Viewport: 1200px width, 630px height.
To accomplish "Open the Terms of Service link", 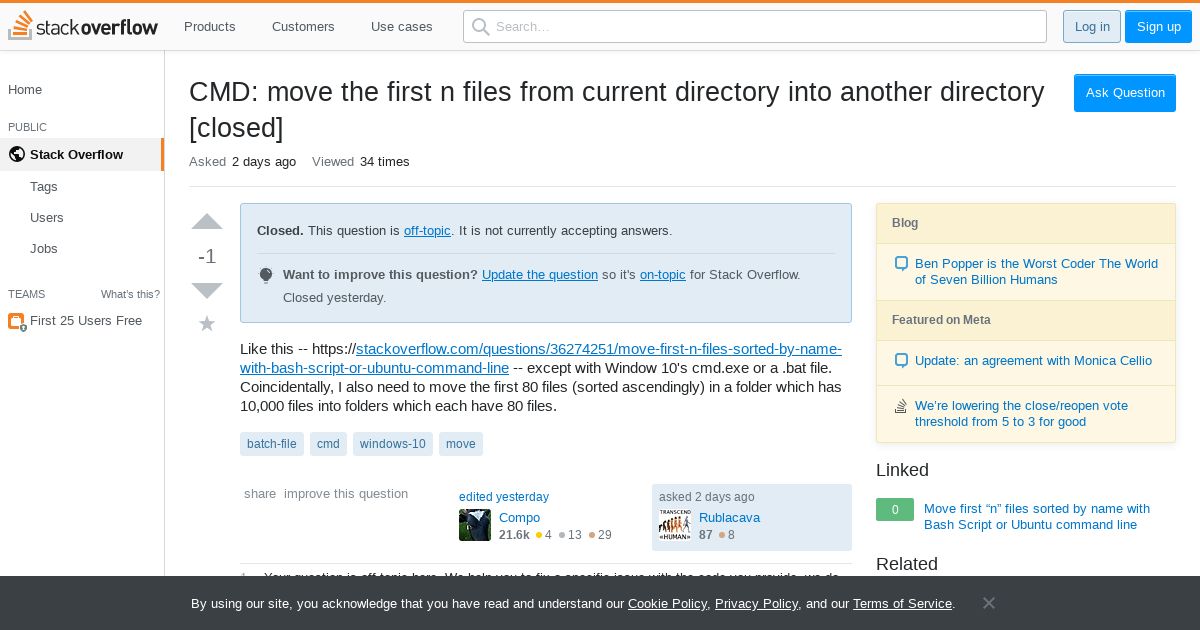I will coord(902,604).
